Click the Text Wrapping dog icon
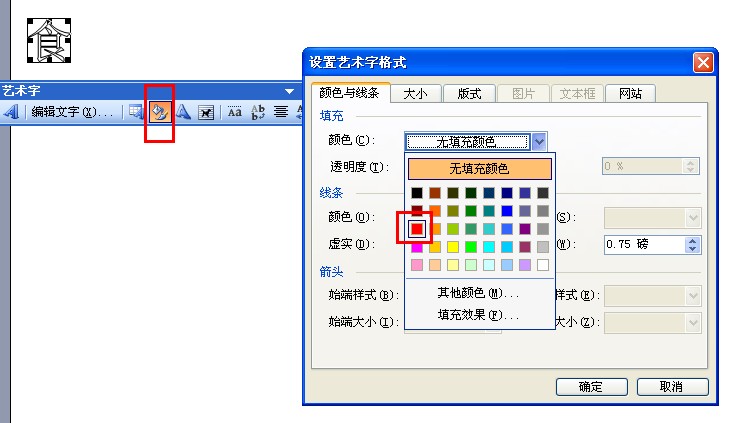 [x=206, y=112]
